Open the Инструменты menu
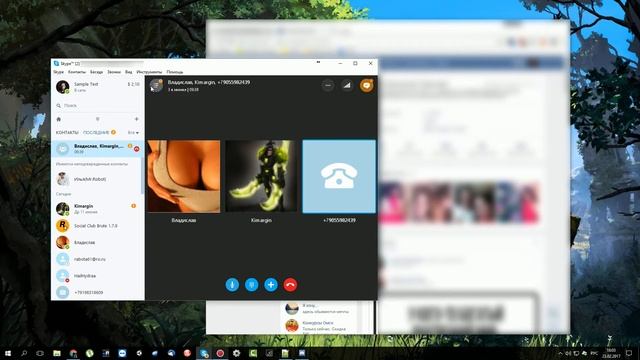This screenshot has height=360, width=640. point(149,72)
